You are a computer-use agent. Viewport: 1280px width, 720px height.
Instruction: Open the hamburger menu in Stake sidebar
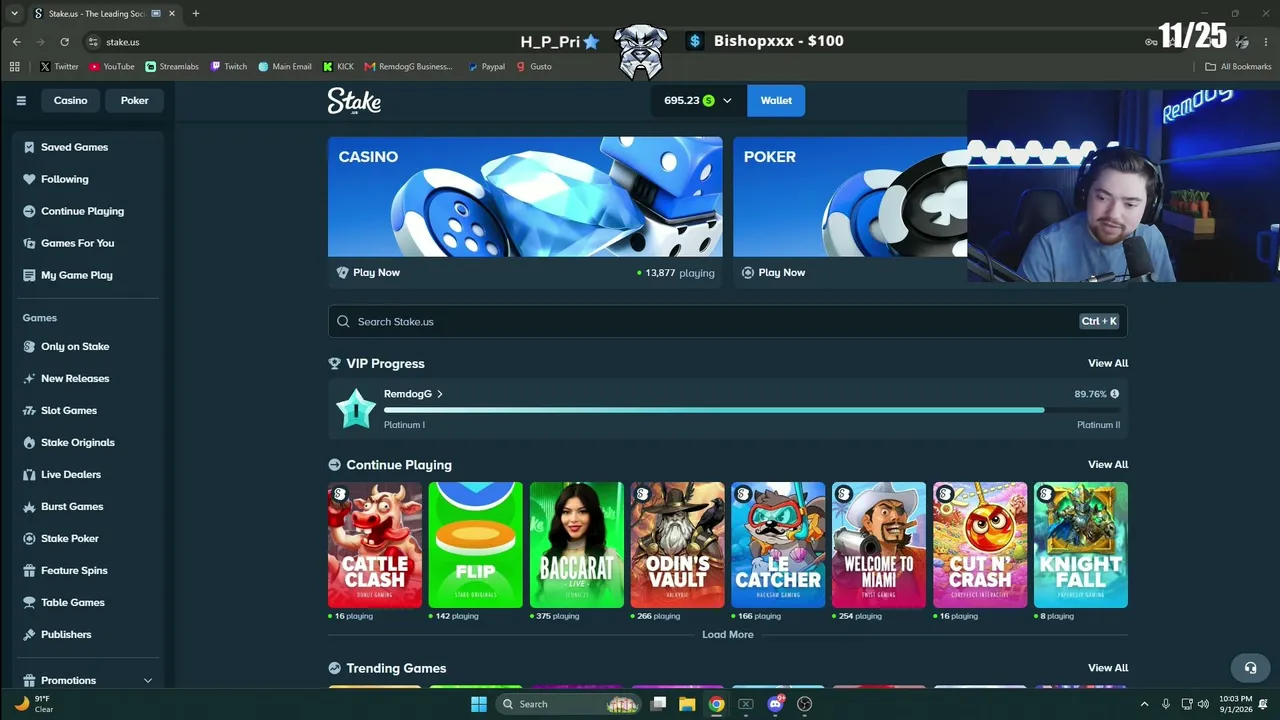21,101
